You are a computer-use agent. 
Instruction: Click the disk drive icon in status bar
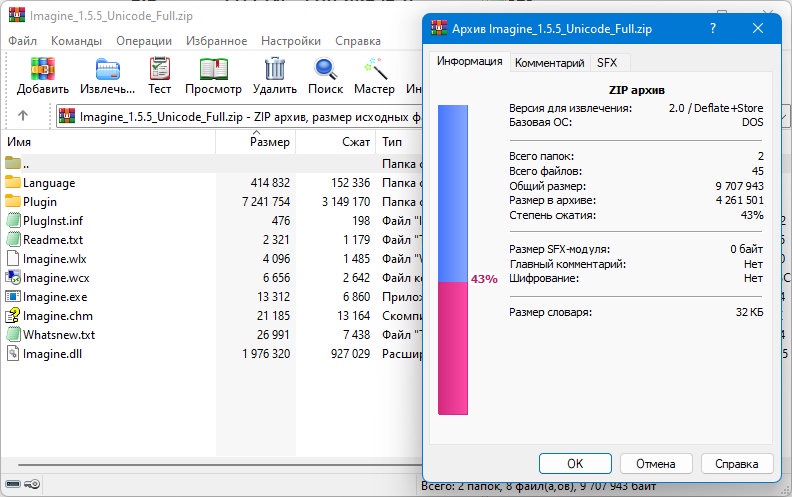click(13, 484)
